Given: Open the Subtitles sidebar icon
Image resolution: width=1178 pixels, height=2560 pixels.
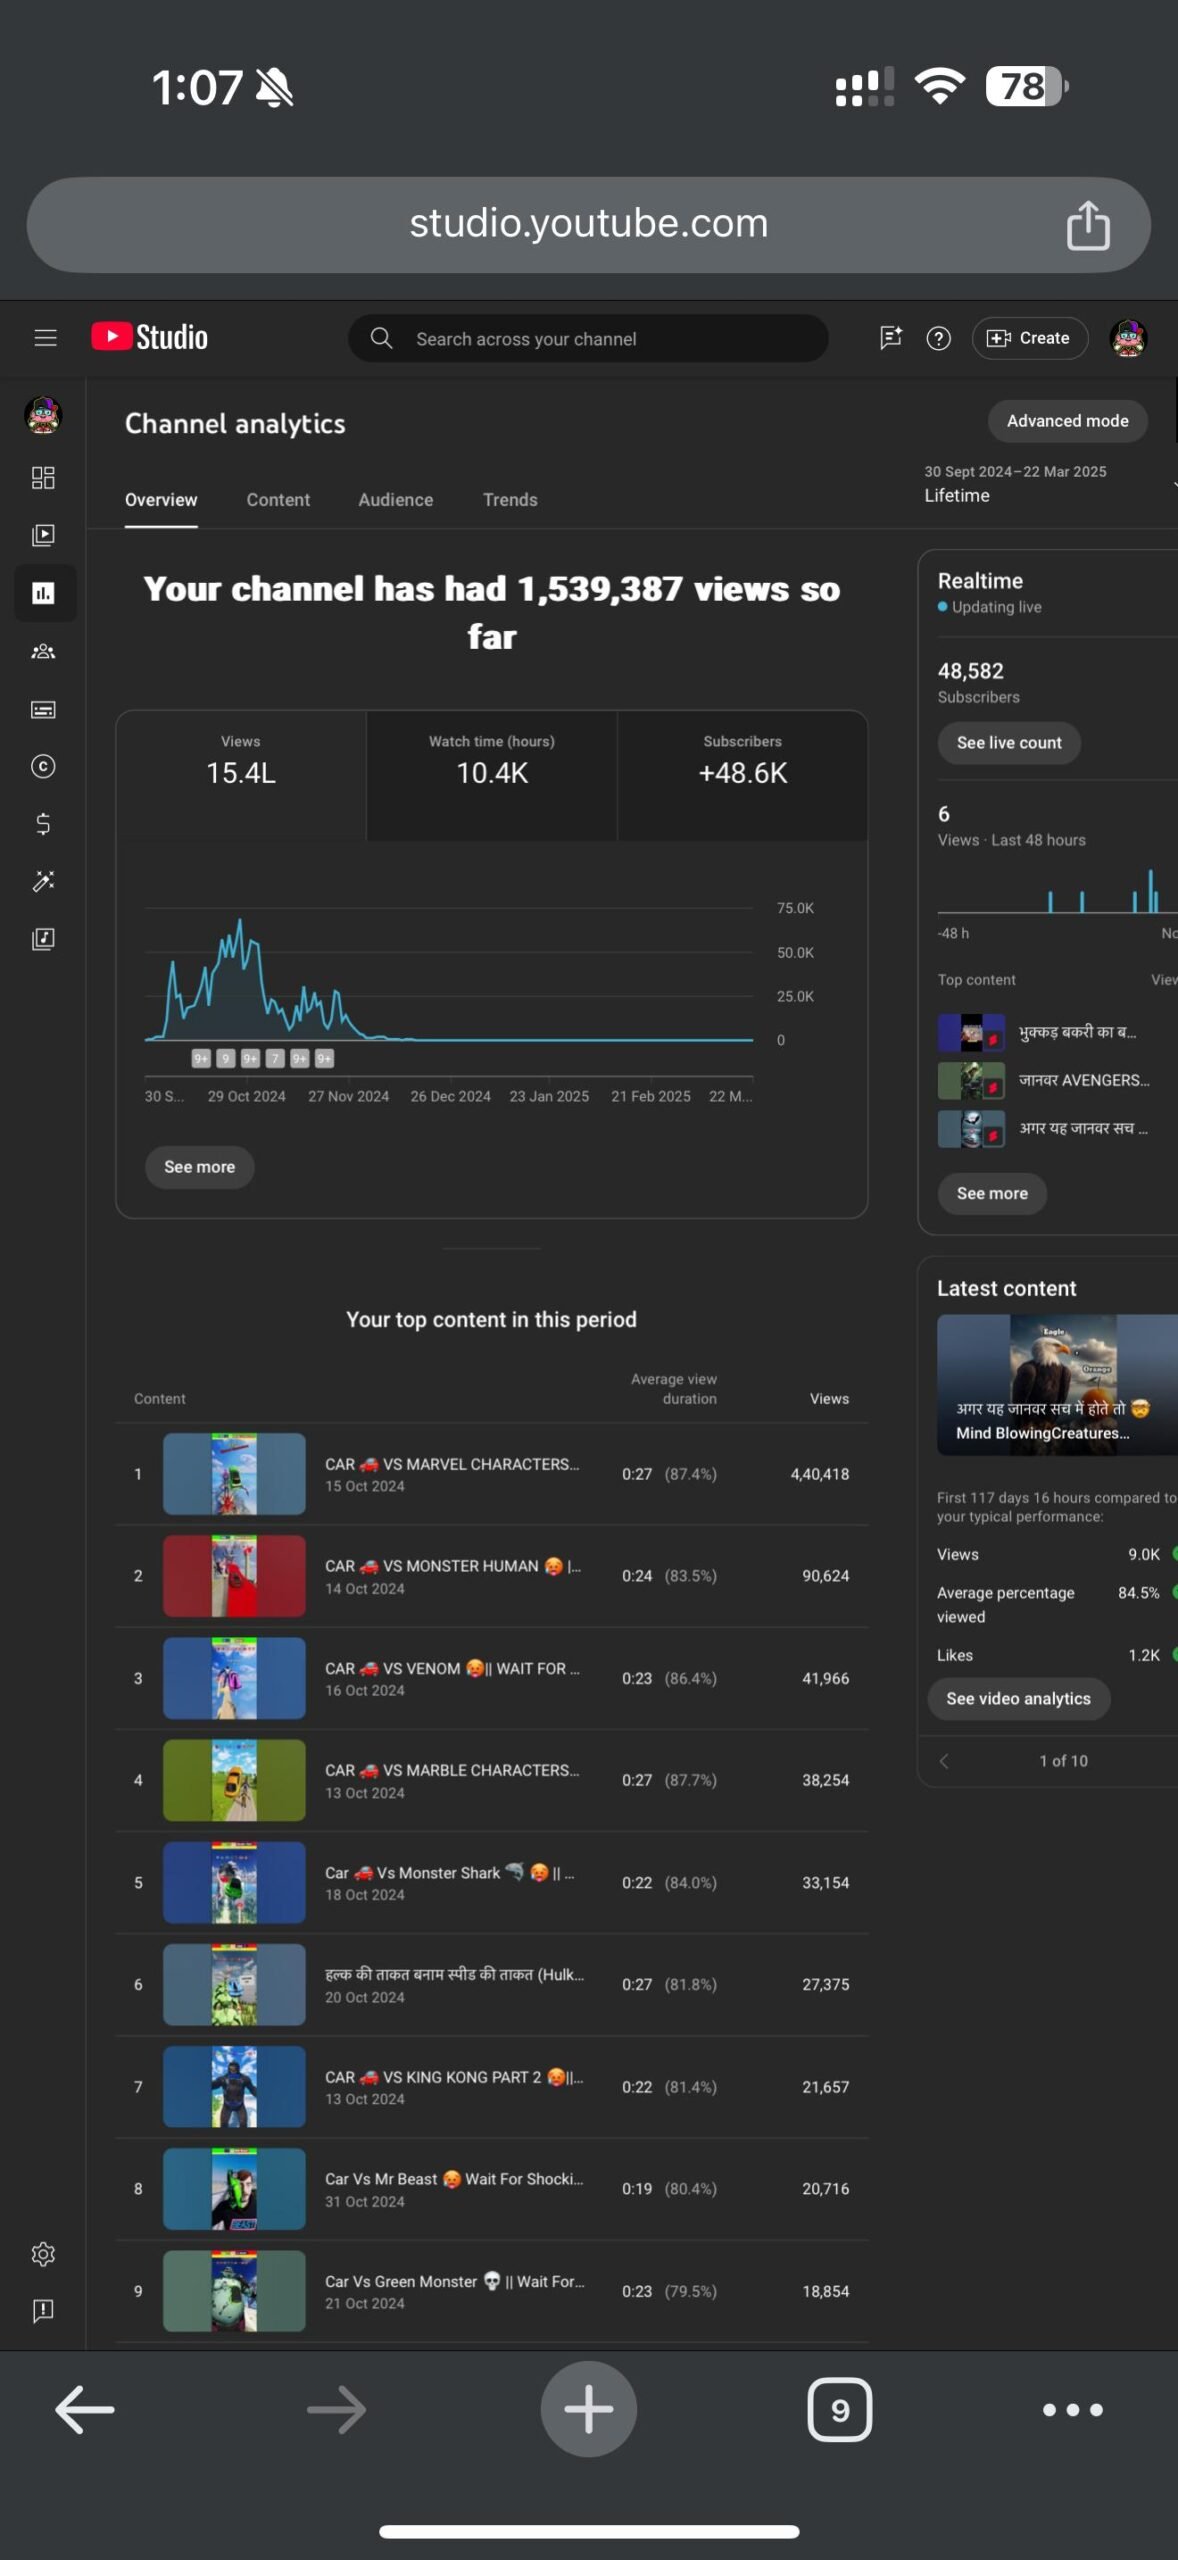Looking at the screenshot, I should [43, 709].
